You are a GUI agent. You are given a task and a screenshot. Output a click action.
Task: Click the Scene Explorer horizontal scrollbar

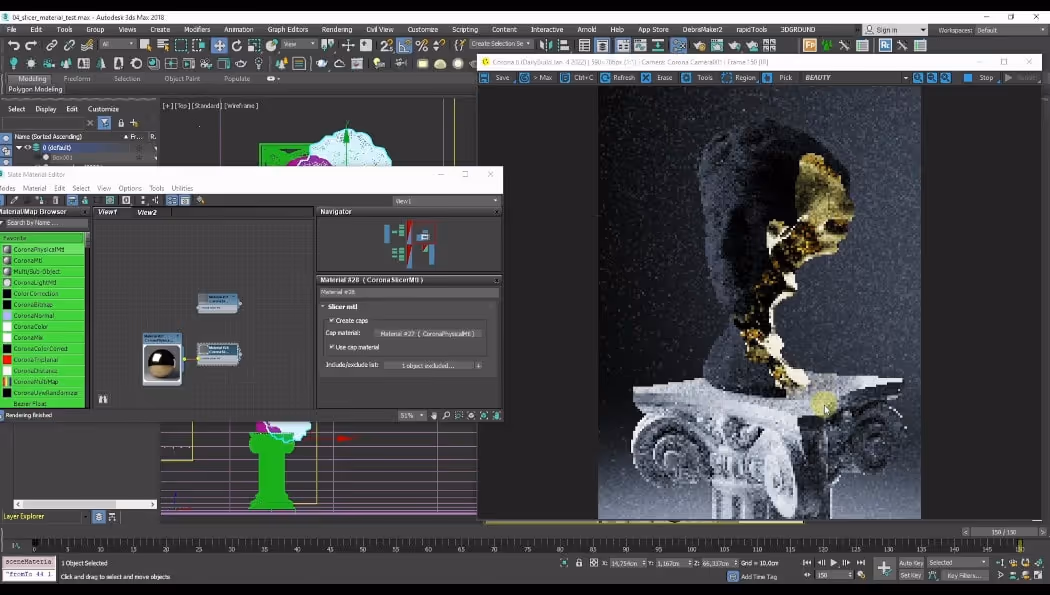tap(85, 504)
